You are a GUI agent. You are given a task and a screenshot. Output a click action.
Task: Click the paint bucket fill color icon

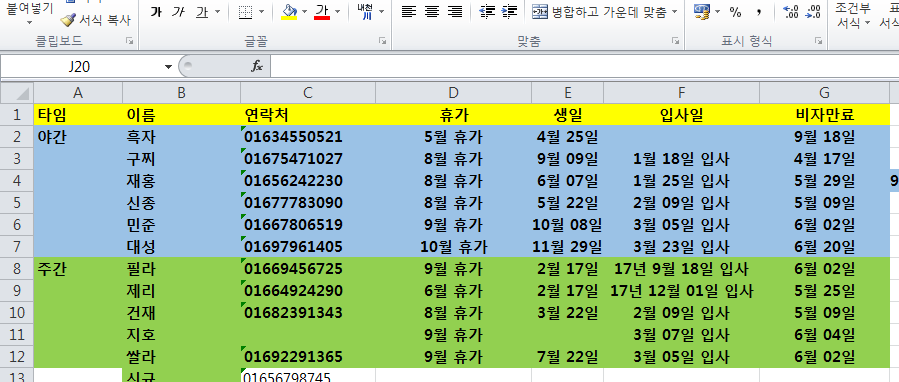[x=290, y=11]
